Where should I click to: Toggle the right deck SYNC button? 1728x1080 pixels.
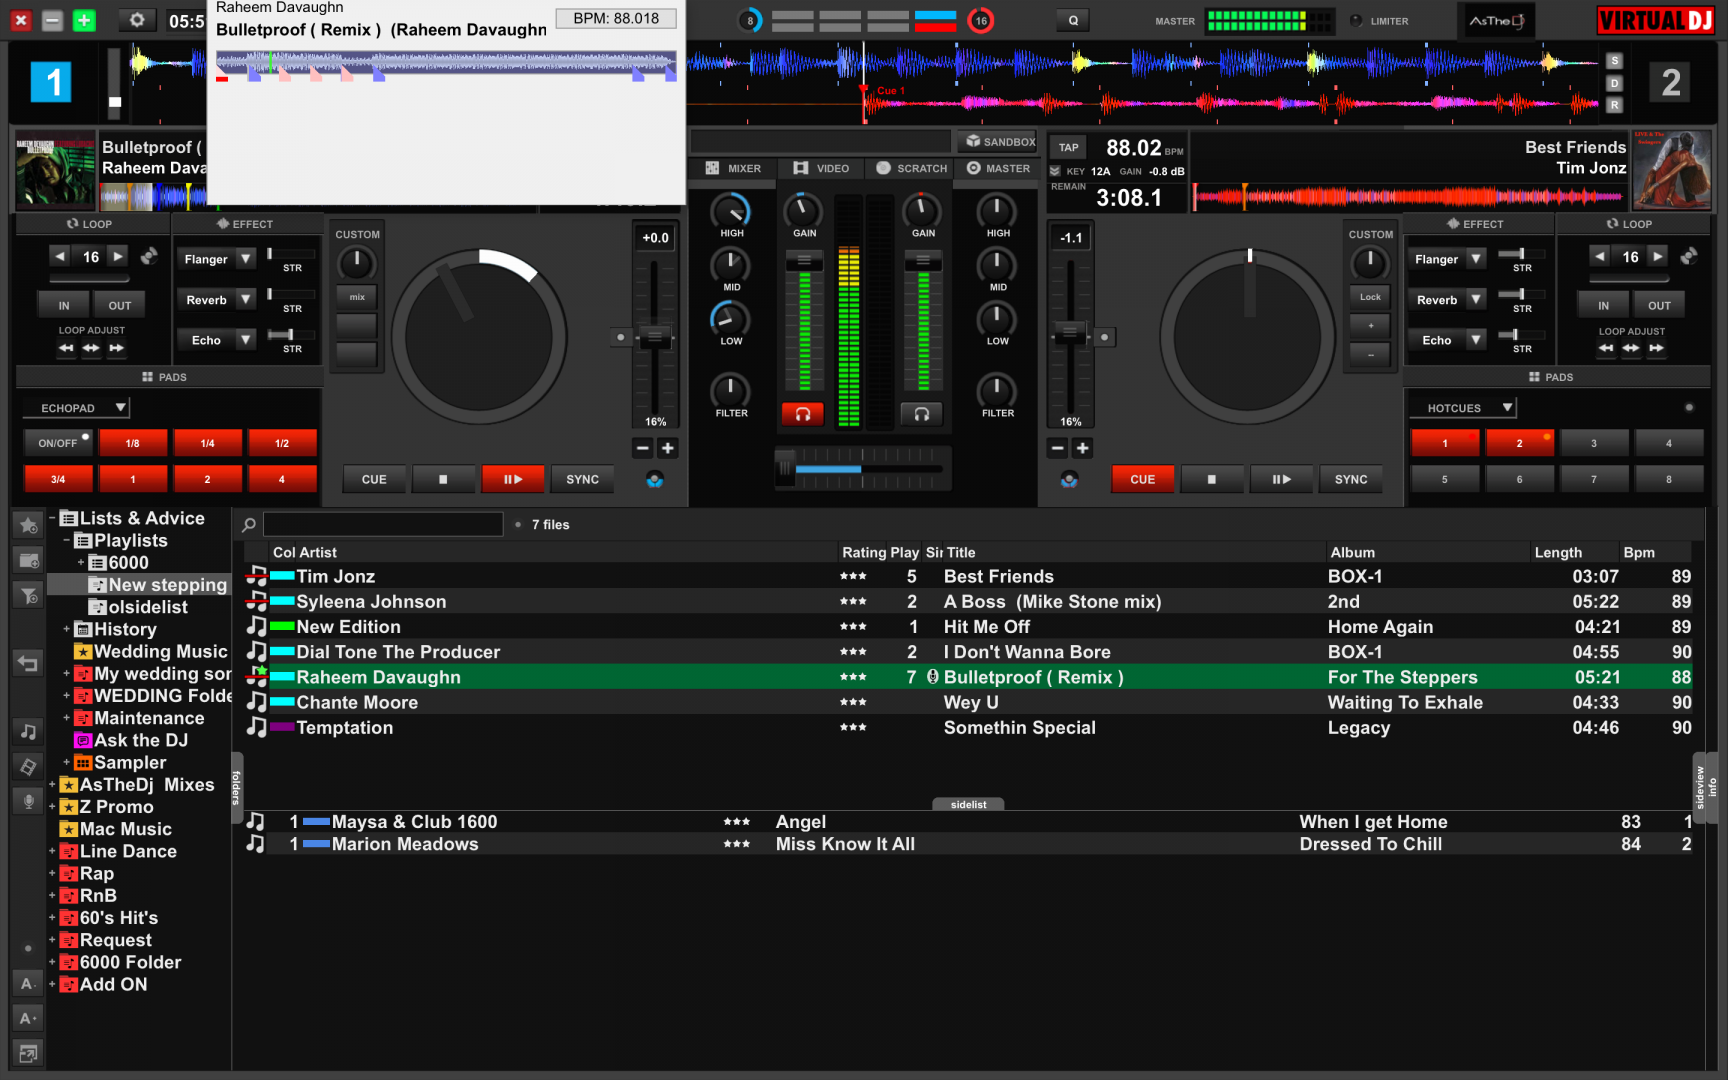click(1351, 480)
